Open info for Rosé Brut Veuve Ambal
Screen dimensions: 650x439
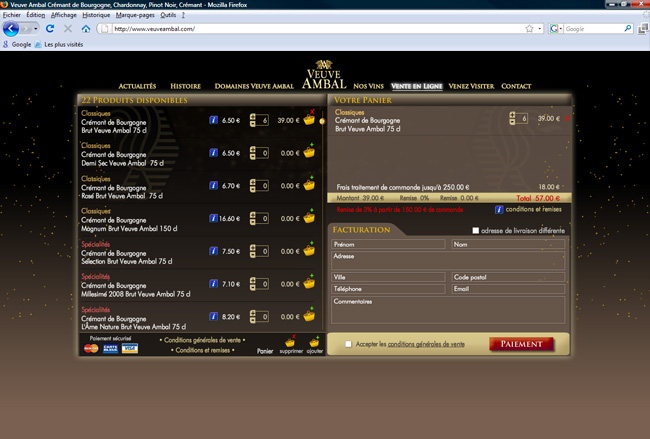click(213, 186)
